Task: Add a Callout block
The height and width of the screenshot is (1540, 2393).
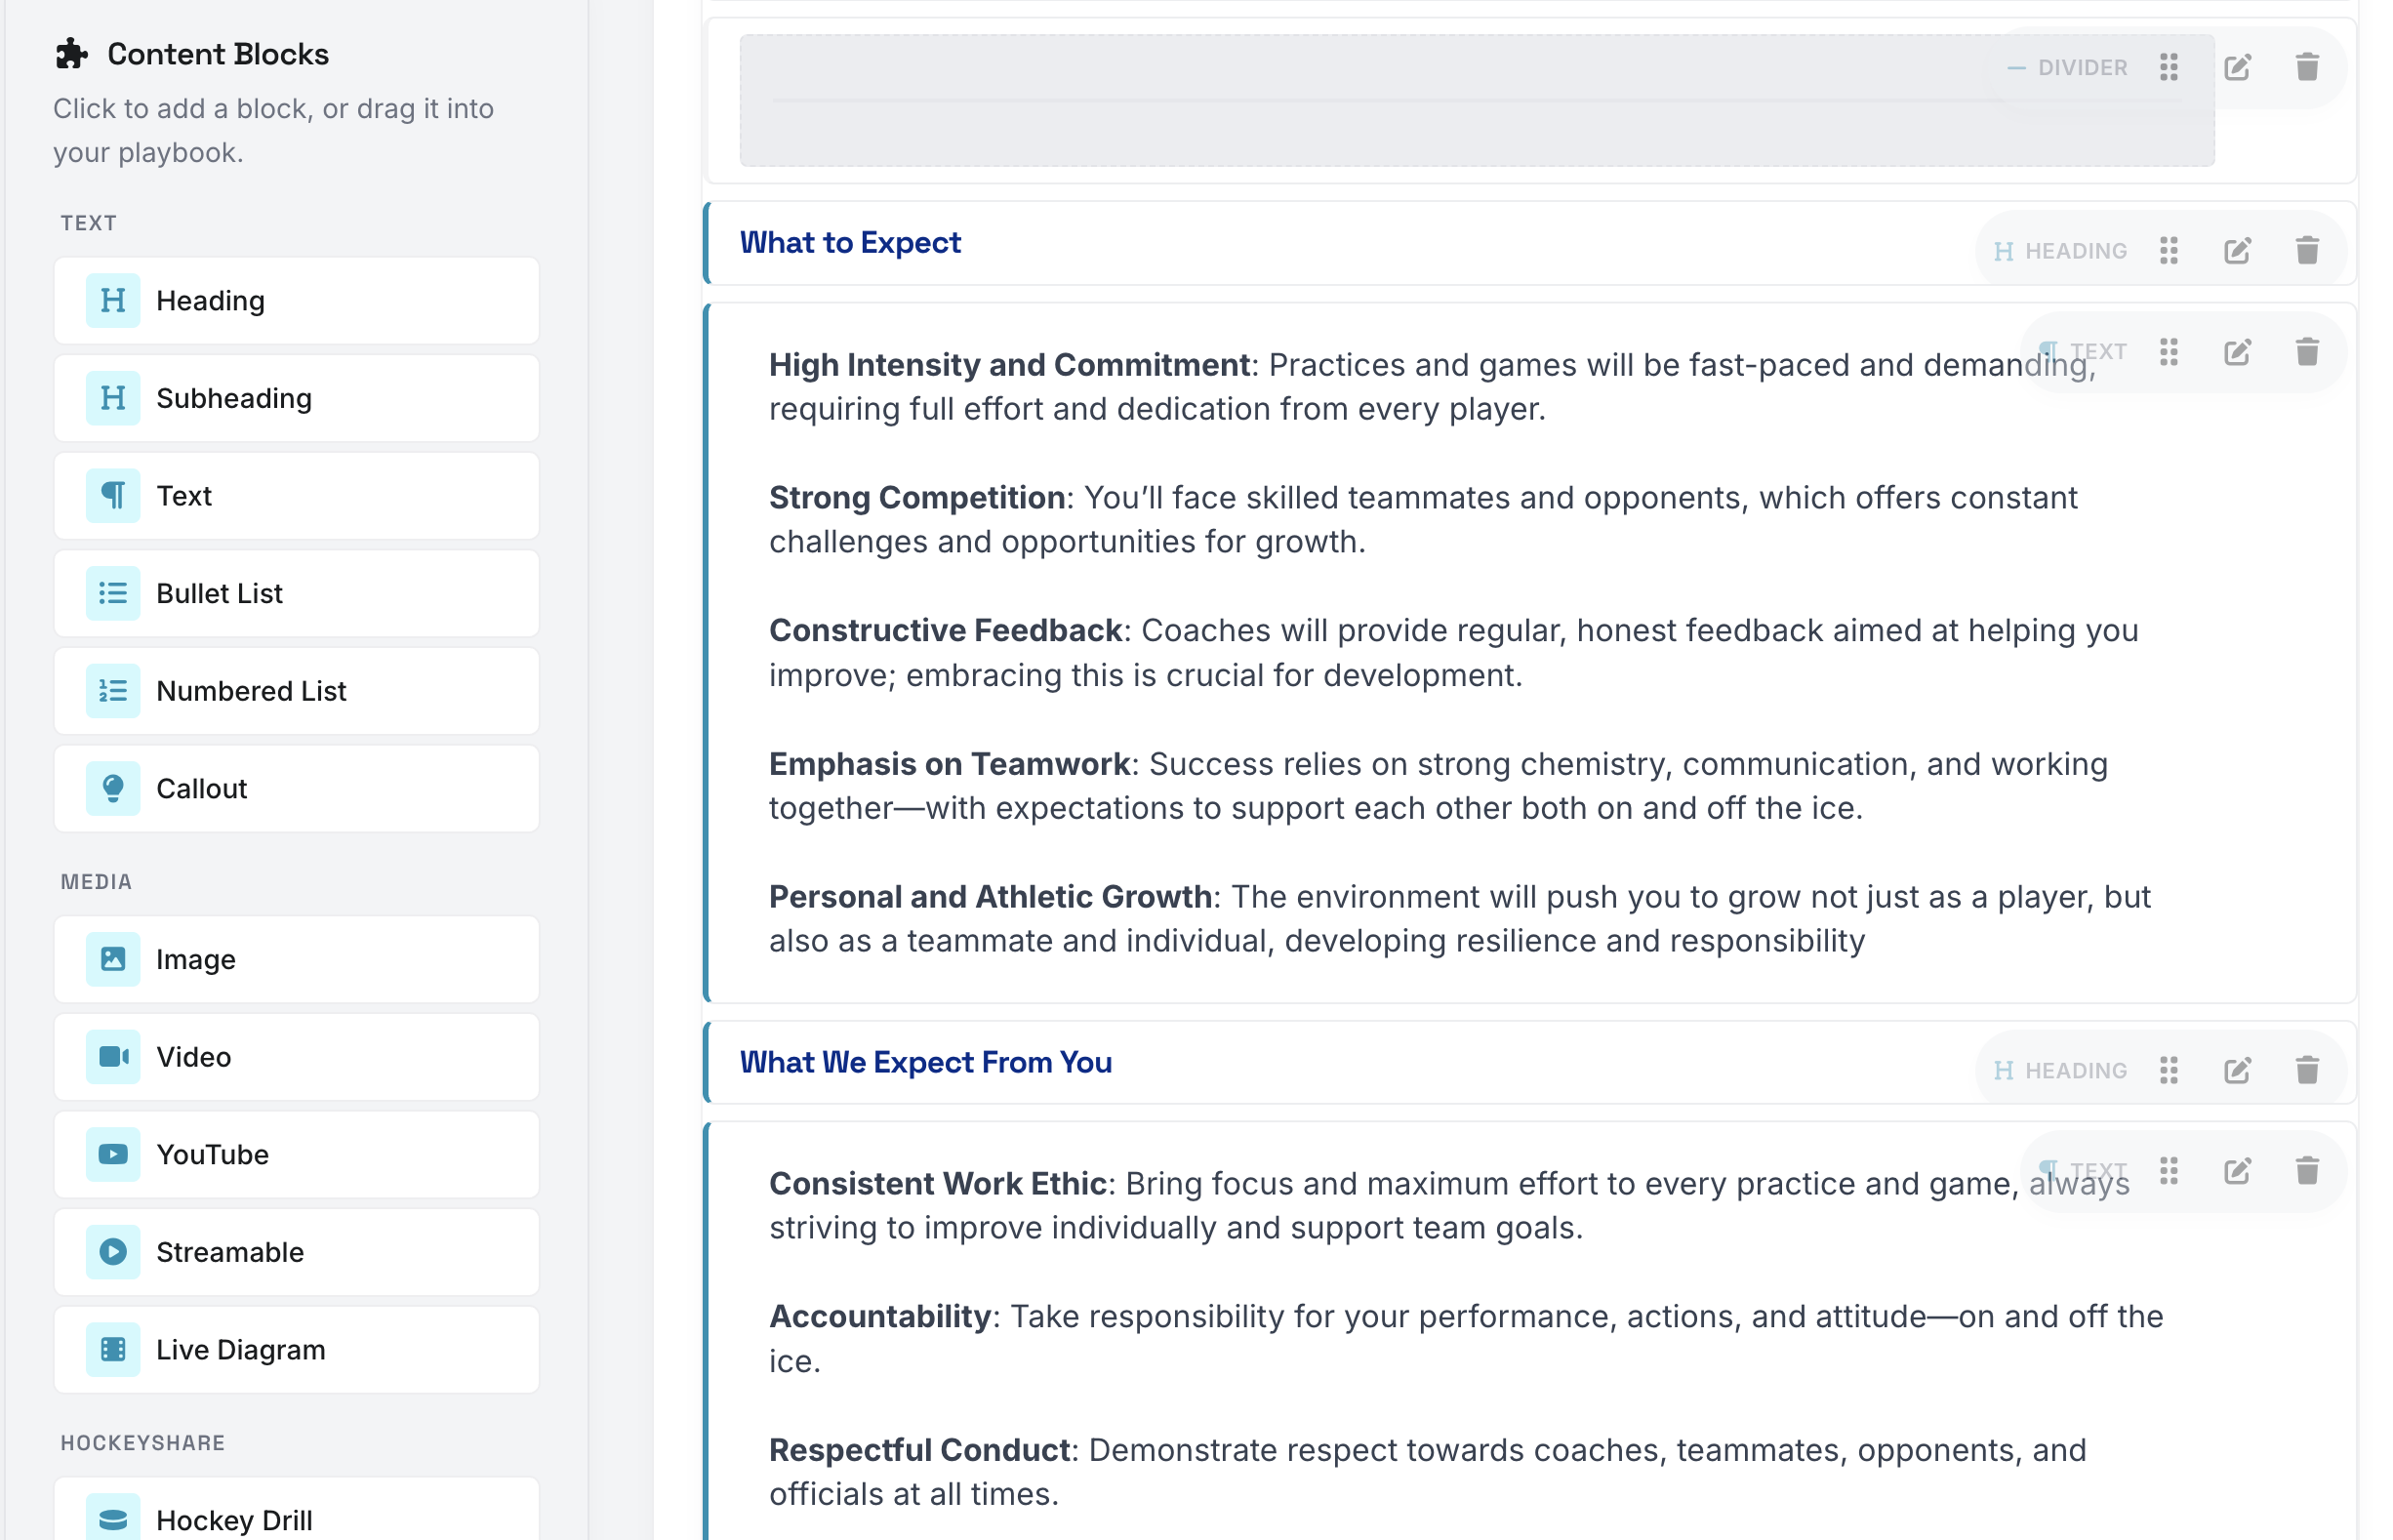Action: (x=296, y=788)
